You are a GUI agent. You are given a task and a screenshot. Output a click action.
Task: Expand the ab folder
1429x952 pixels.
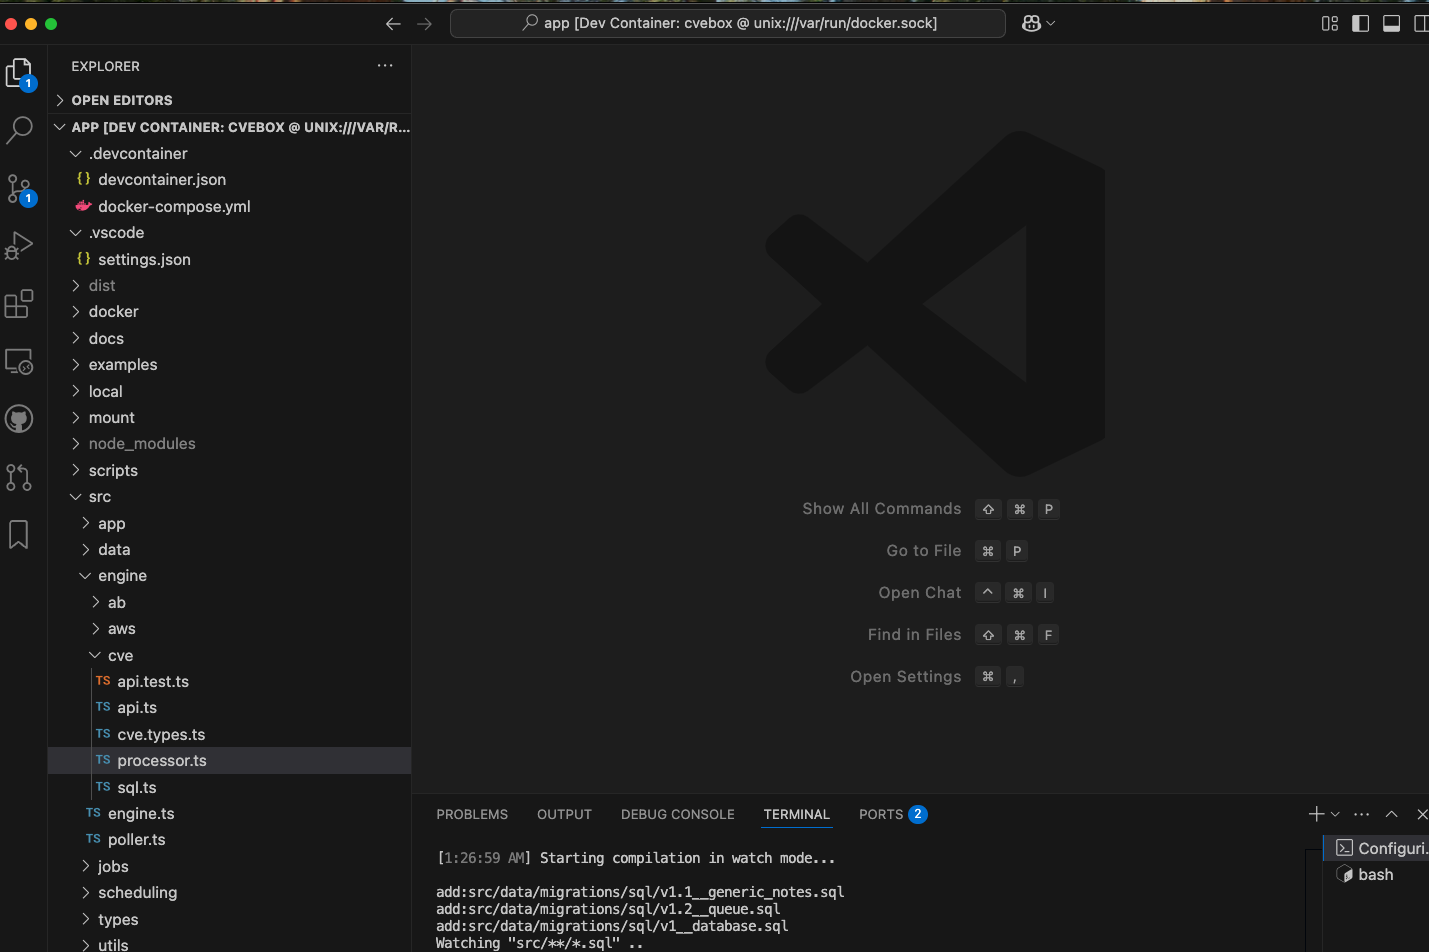tap(230, 602)
